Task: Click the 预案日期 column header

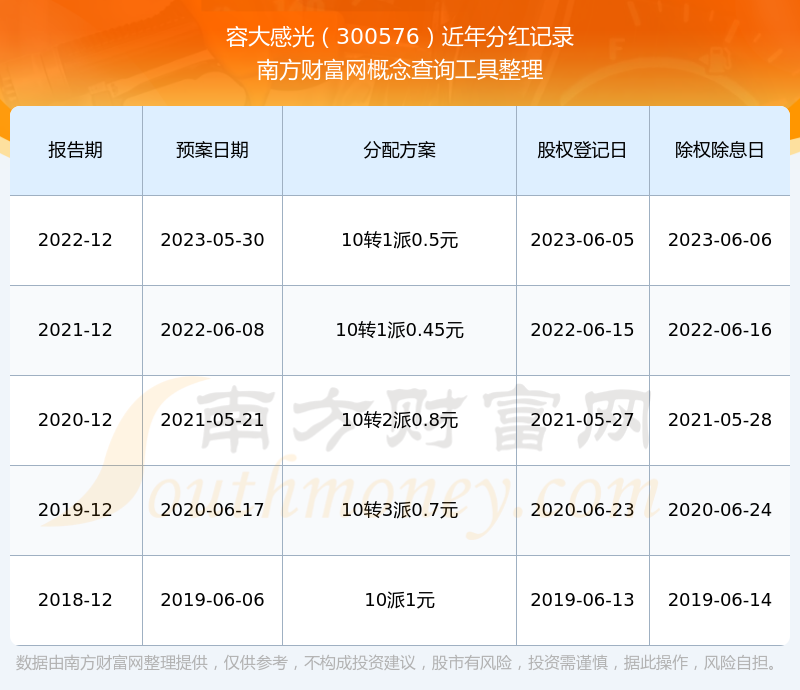Action: [212, 149]
